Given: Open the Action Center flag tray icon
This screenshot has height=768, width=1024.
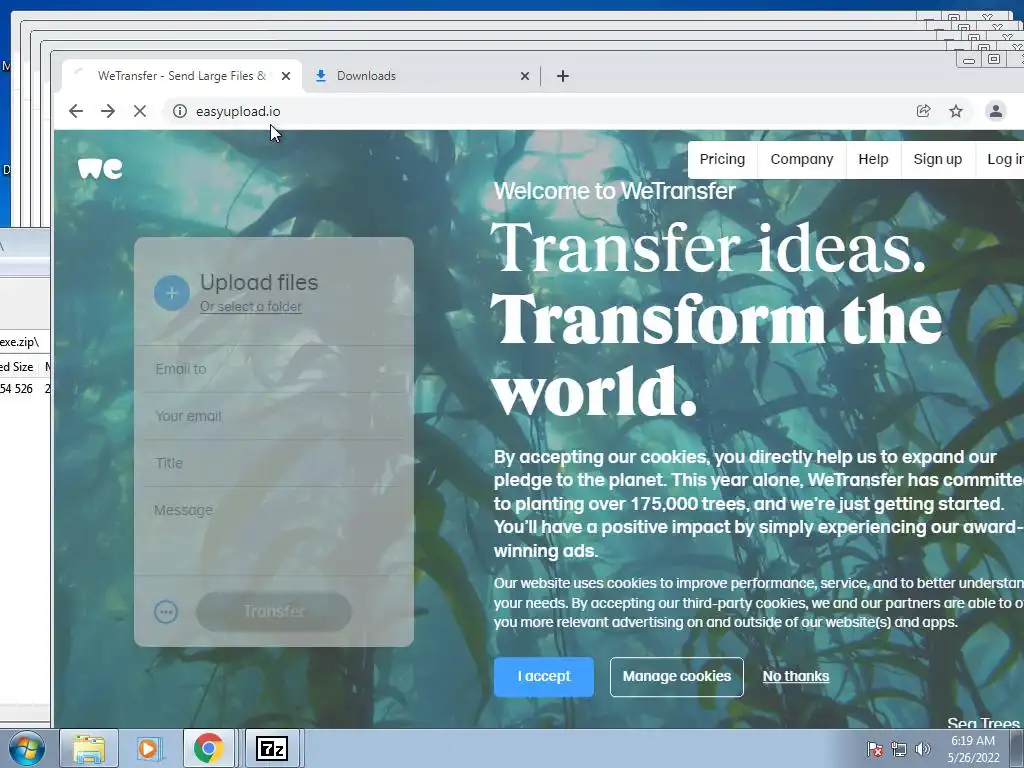Looking at the screenshot, I should click(874, 749).
